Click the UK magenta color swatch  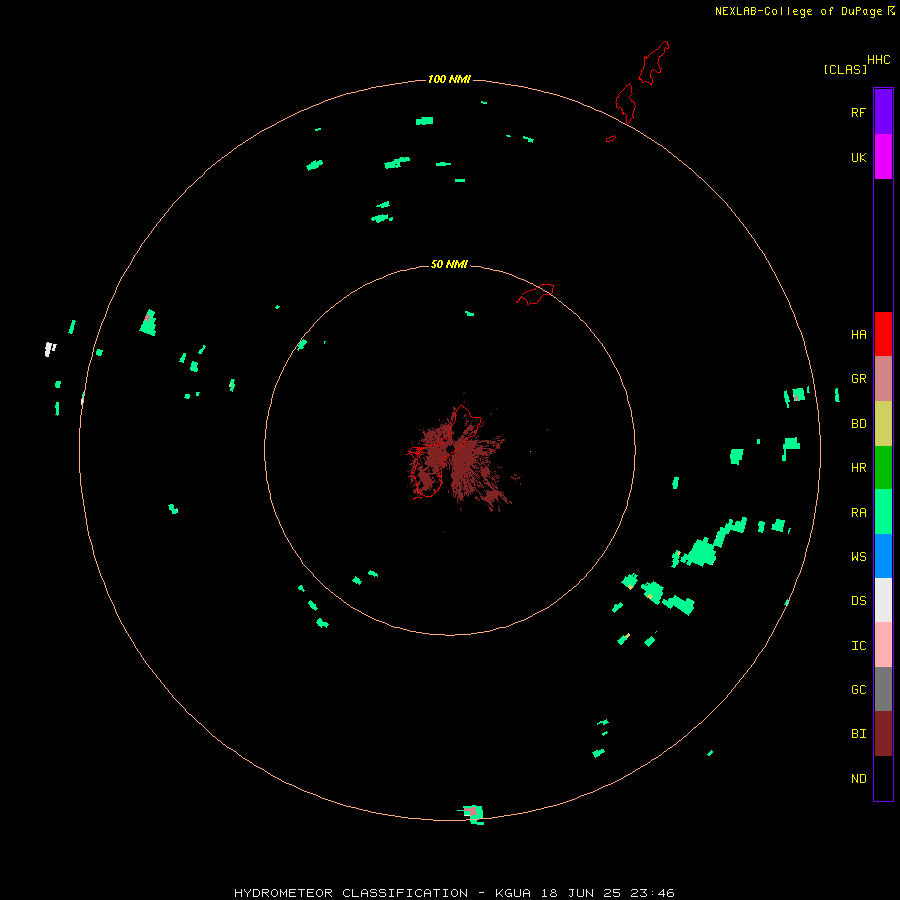(883, 157)
